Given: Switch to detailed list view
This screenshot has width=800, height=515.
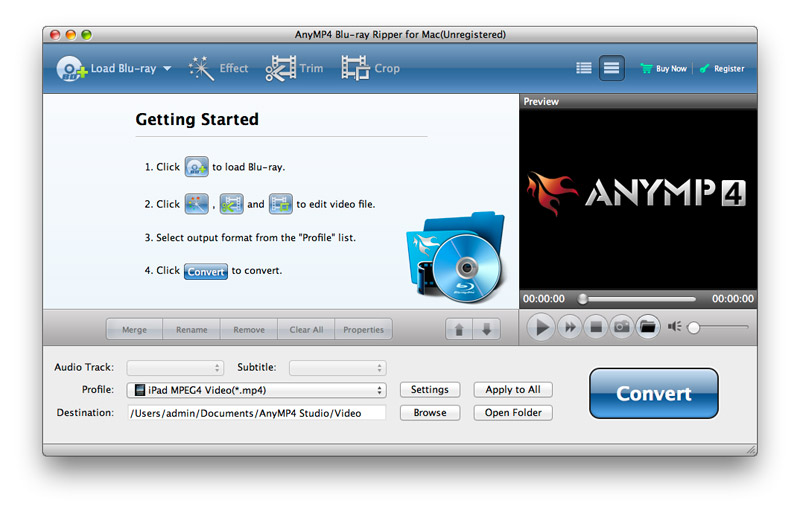Looking at the screenshot, I should (x=611, y=69).
